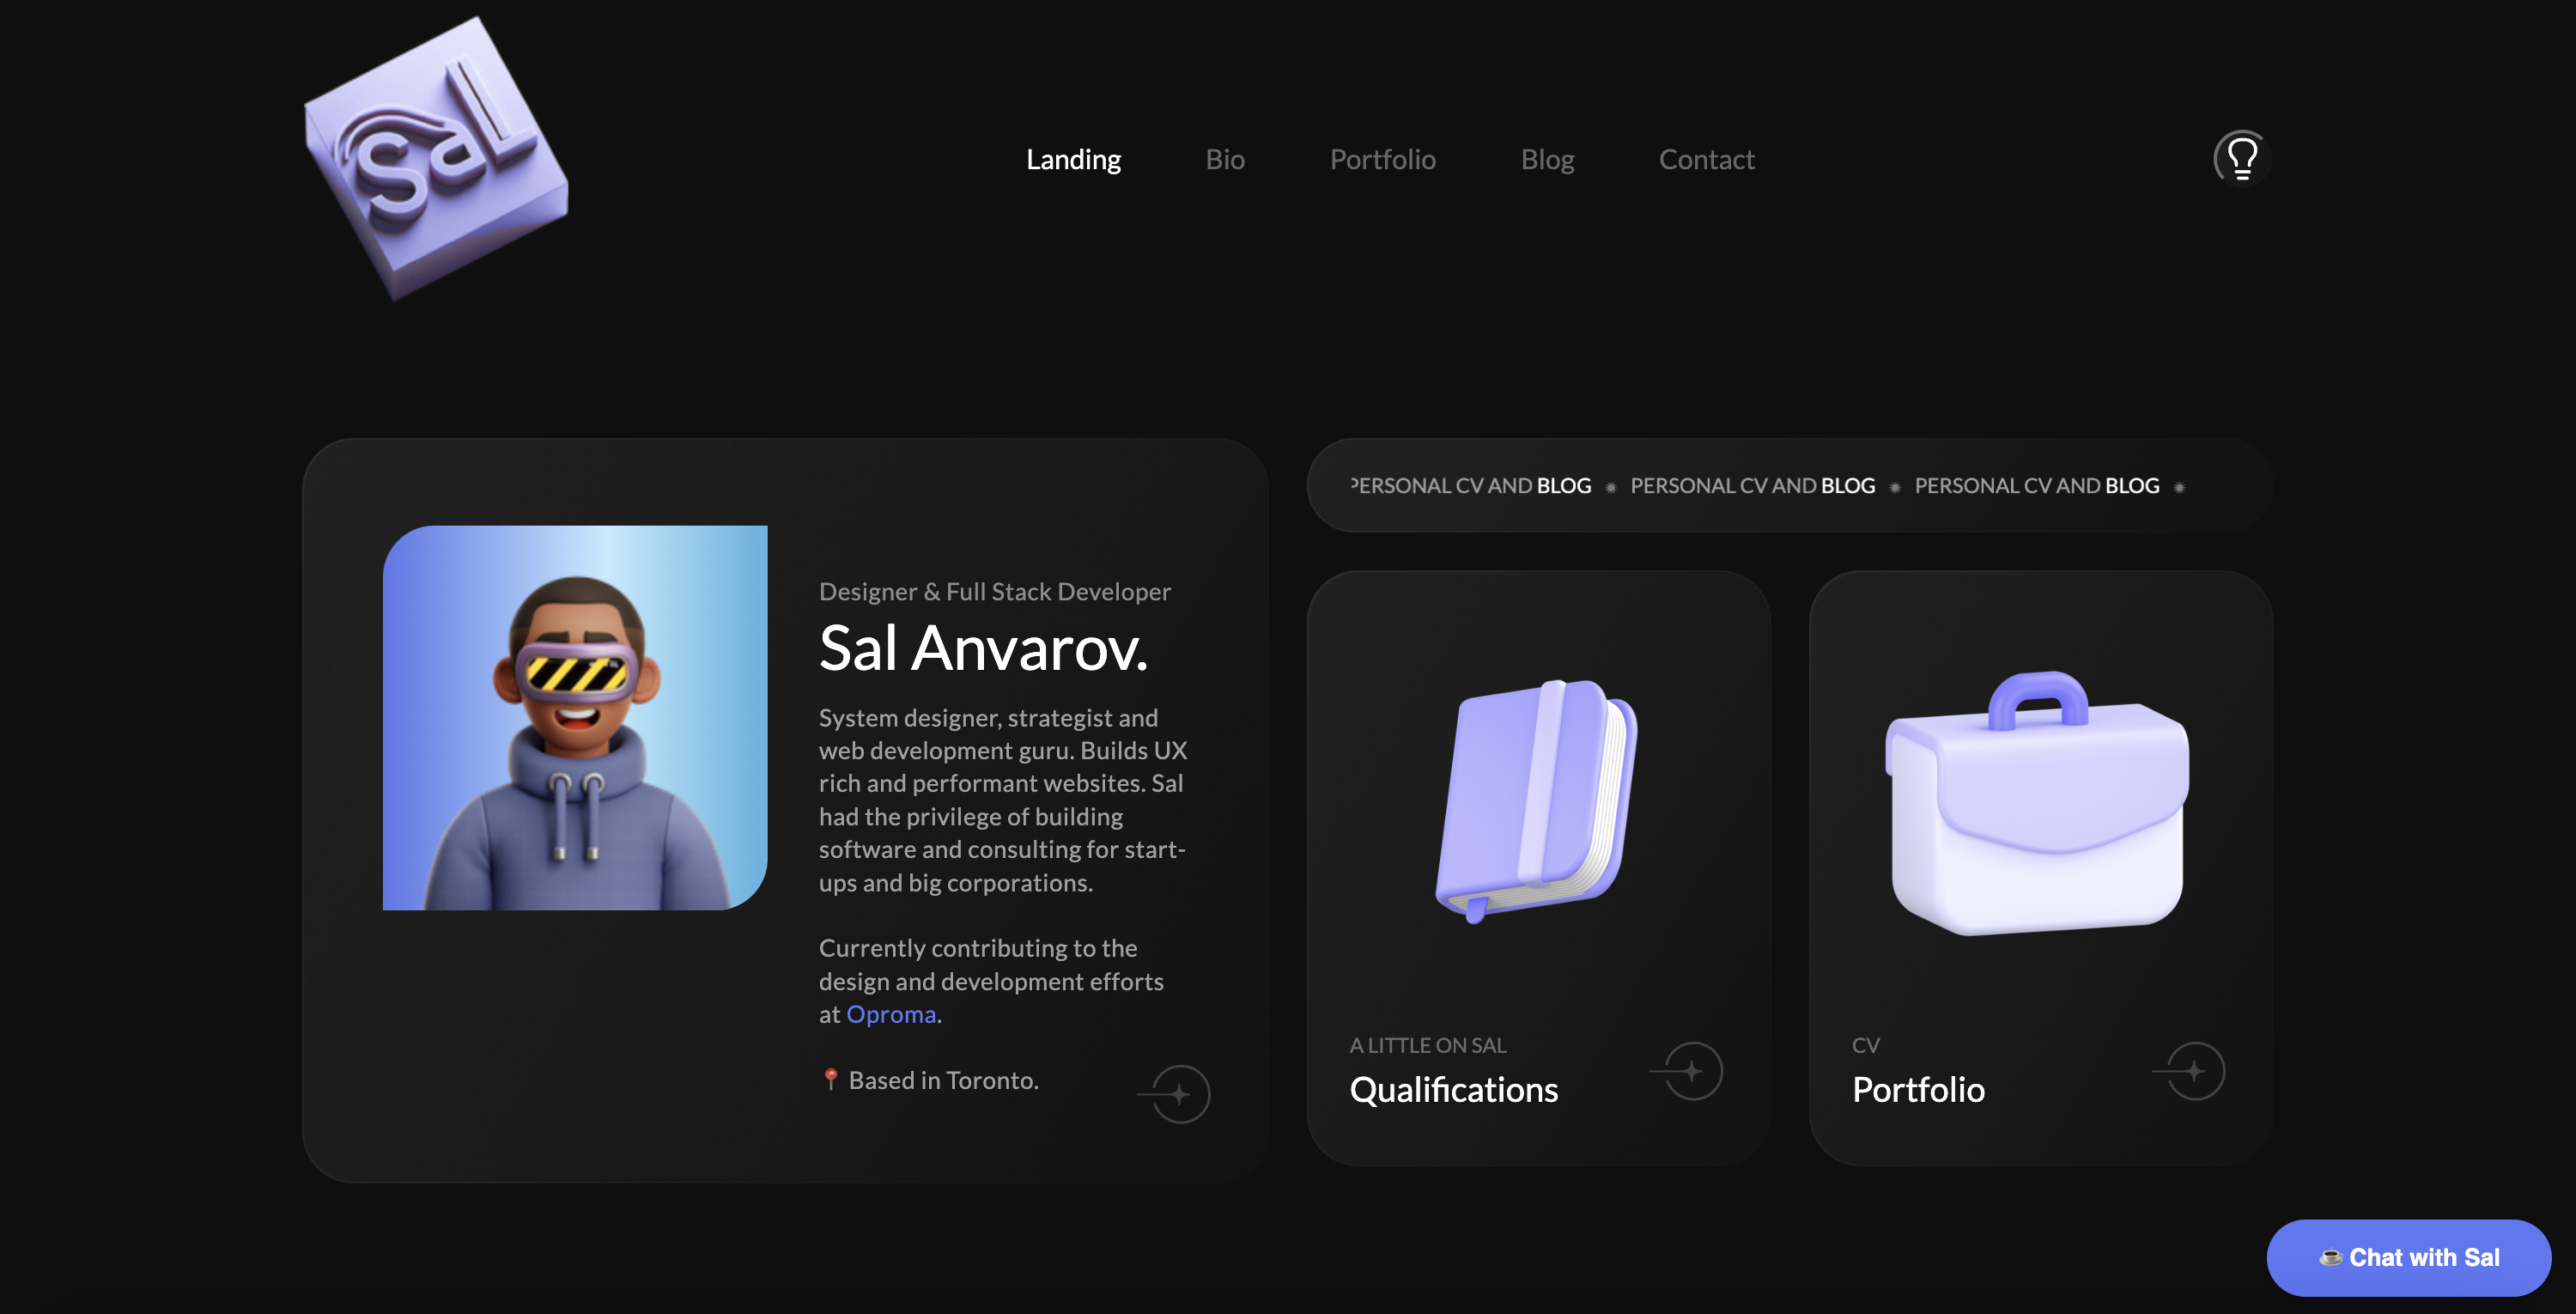Open the Contact page
Viewport: 2576px width, 1314px height.
click(1706, 159)
